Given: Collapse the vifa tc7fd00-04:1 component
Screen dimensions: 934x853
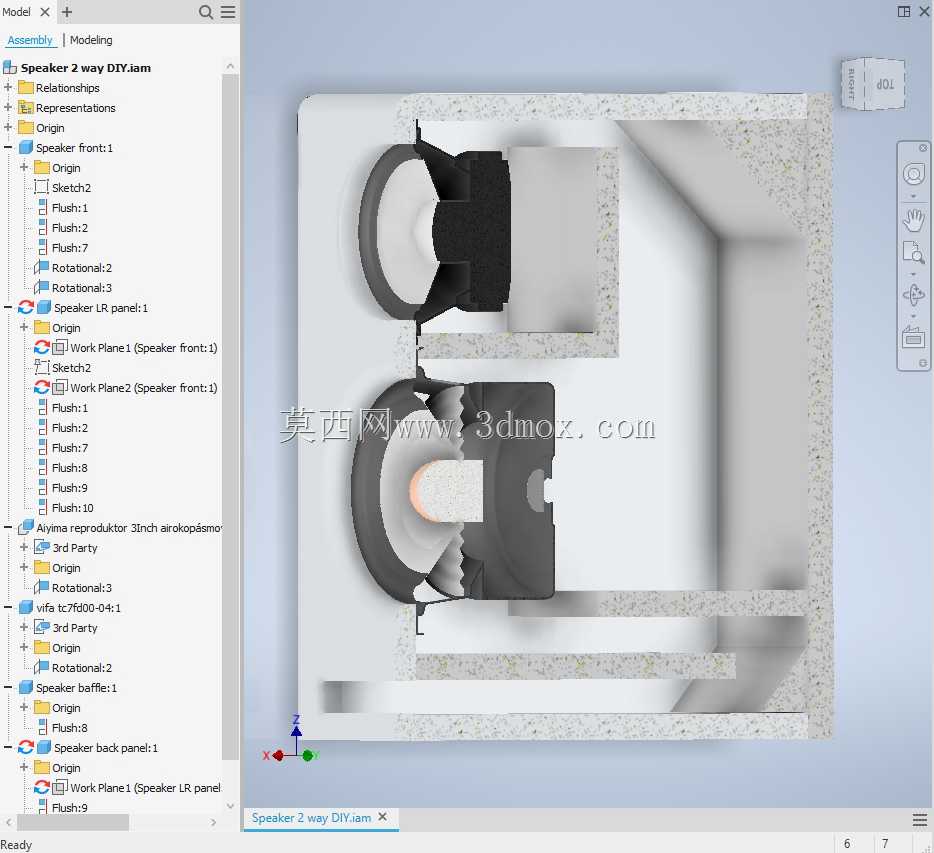Looking at the screenshot, I should click(8, 607).
